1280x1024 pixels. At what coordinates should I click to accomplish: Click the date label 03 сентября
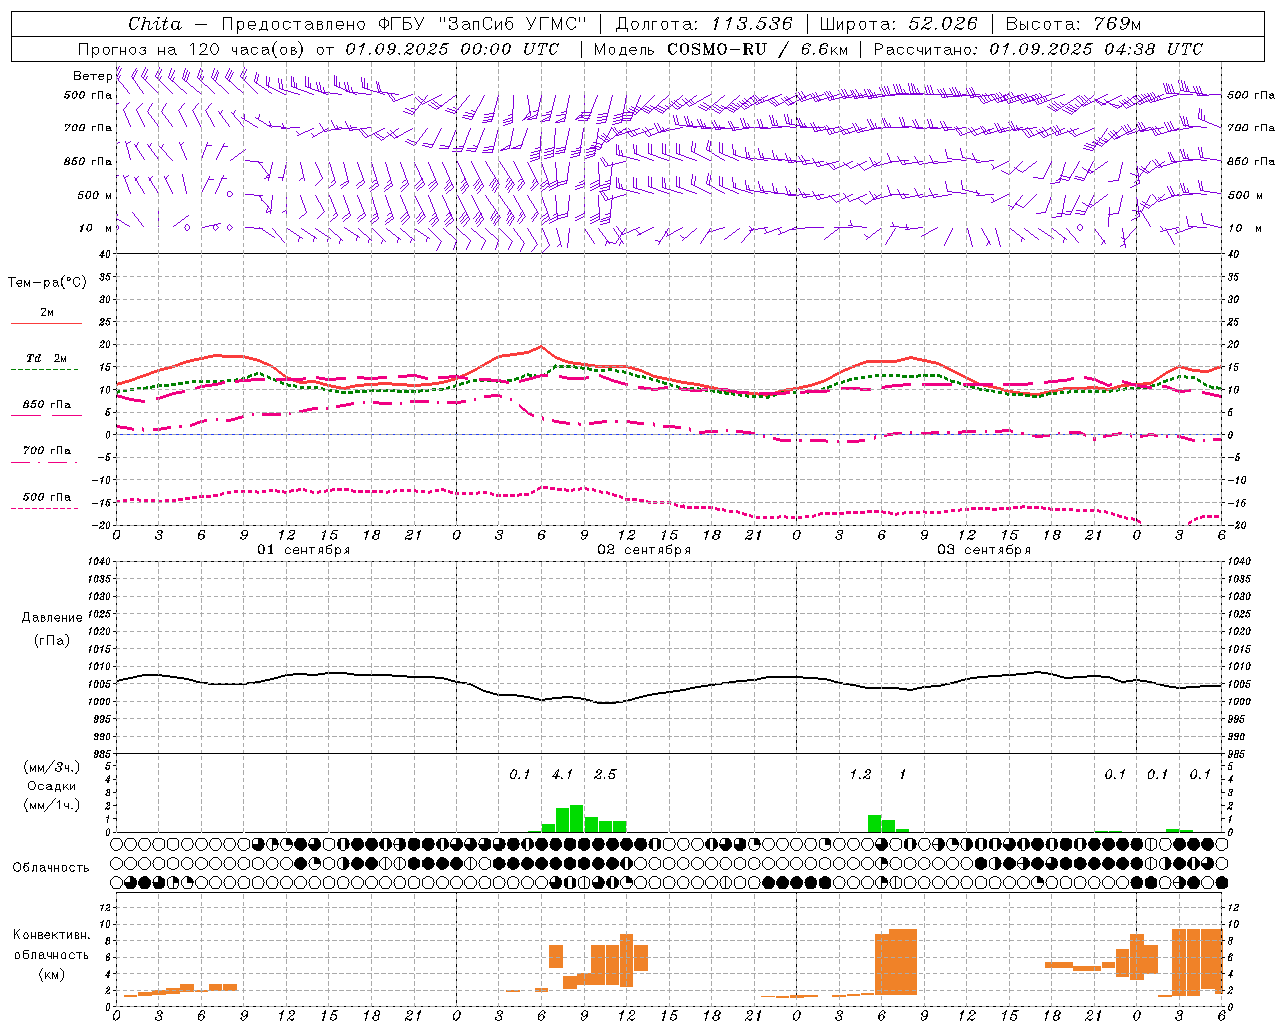[984, 550]
